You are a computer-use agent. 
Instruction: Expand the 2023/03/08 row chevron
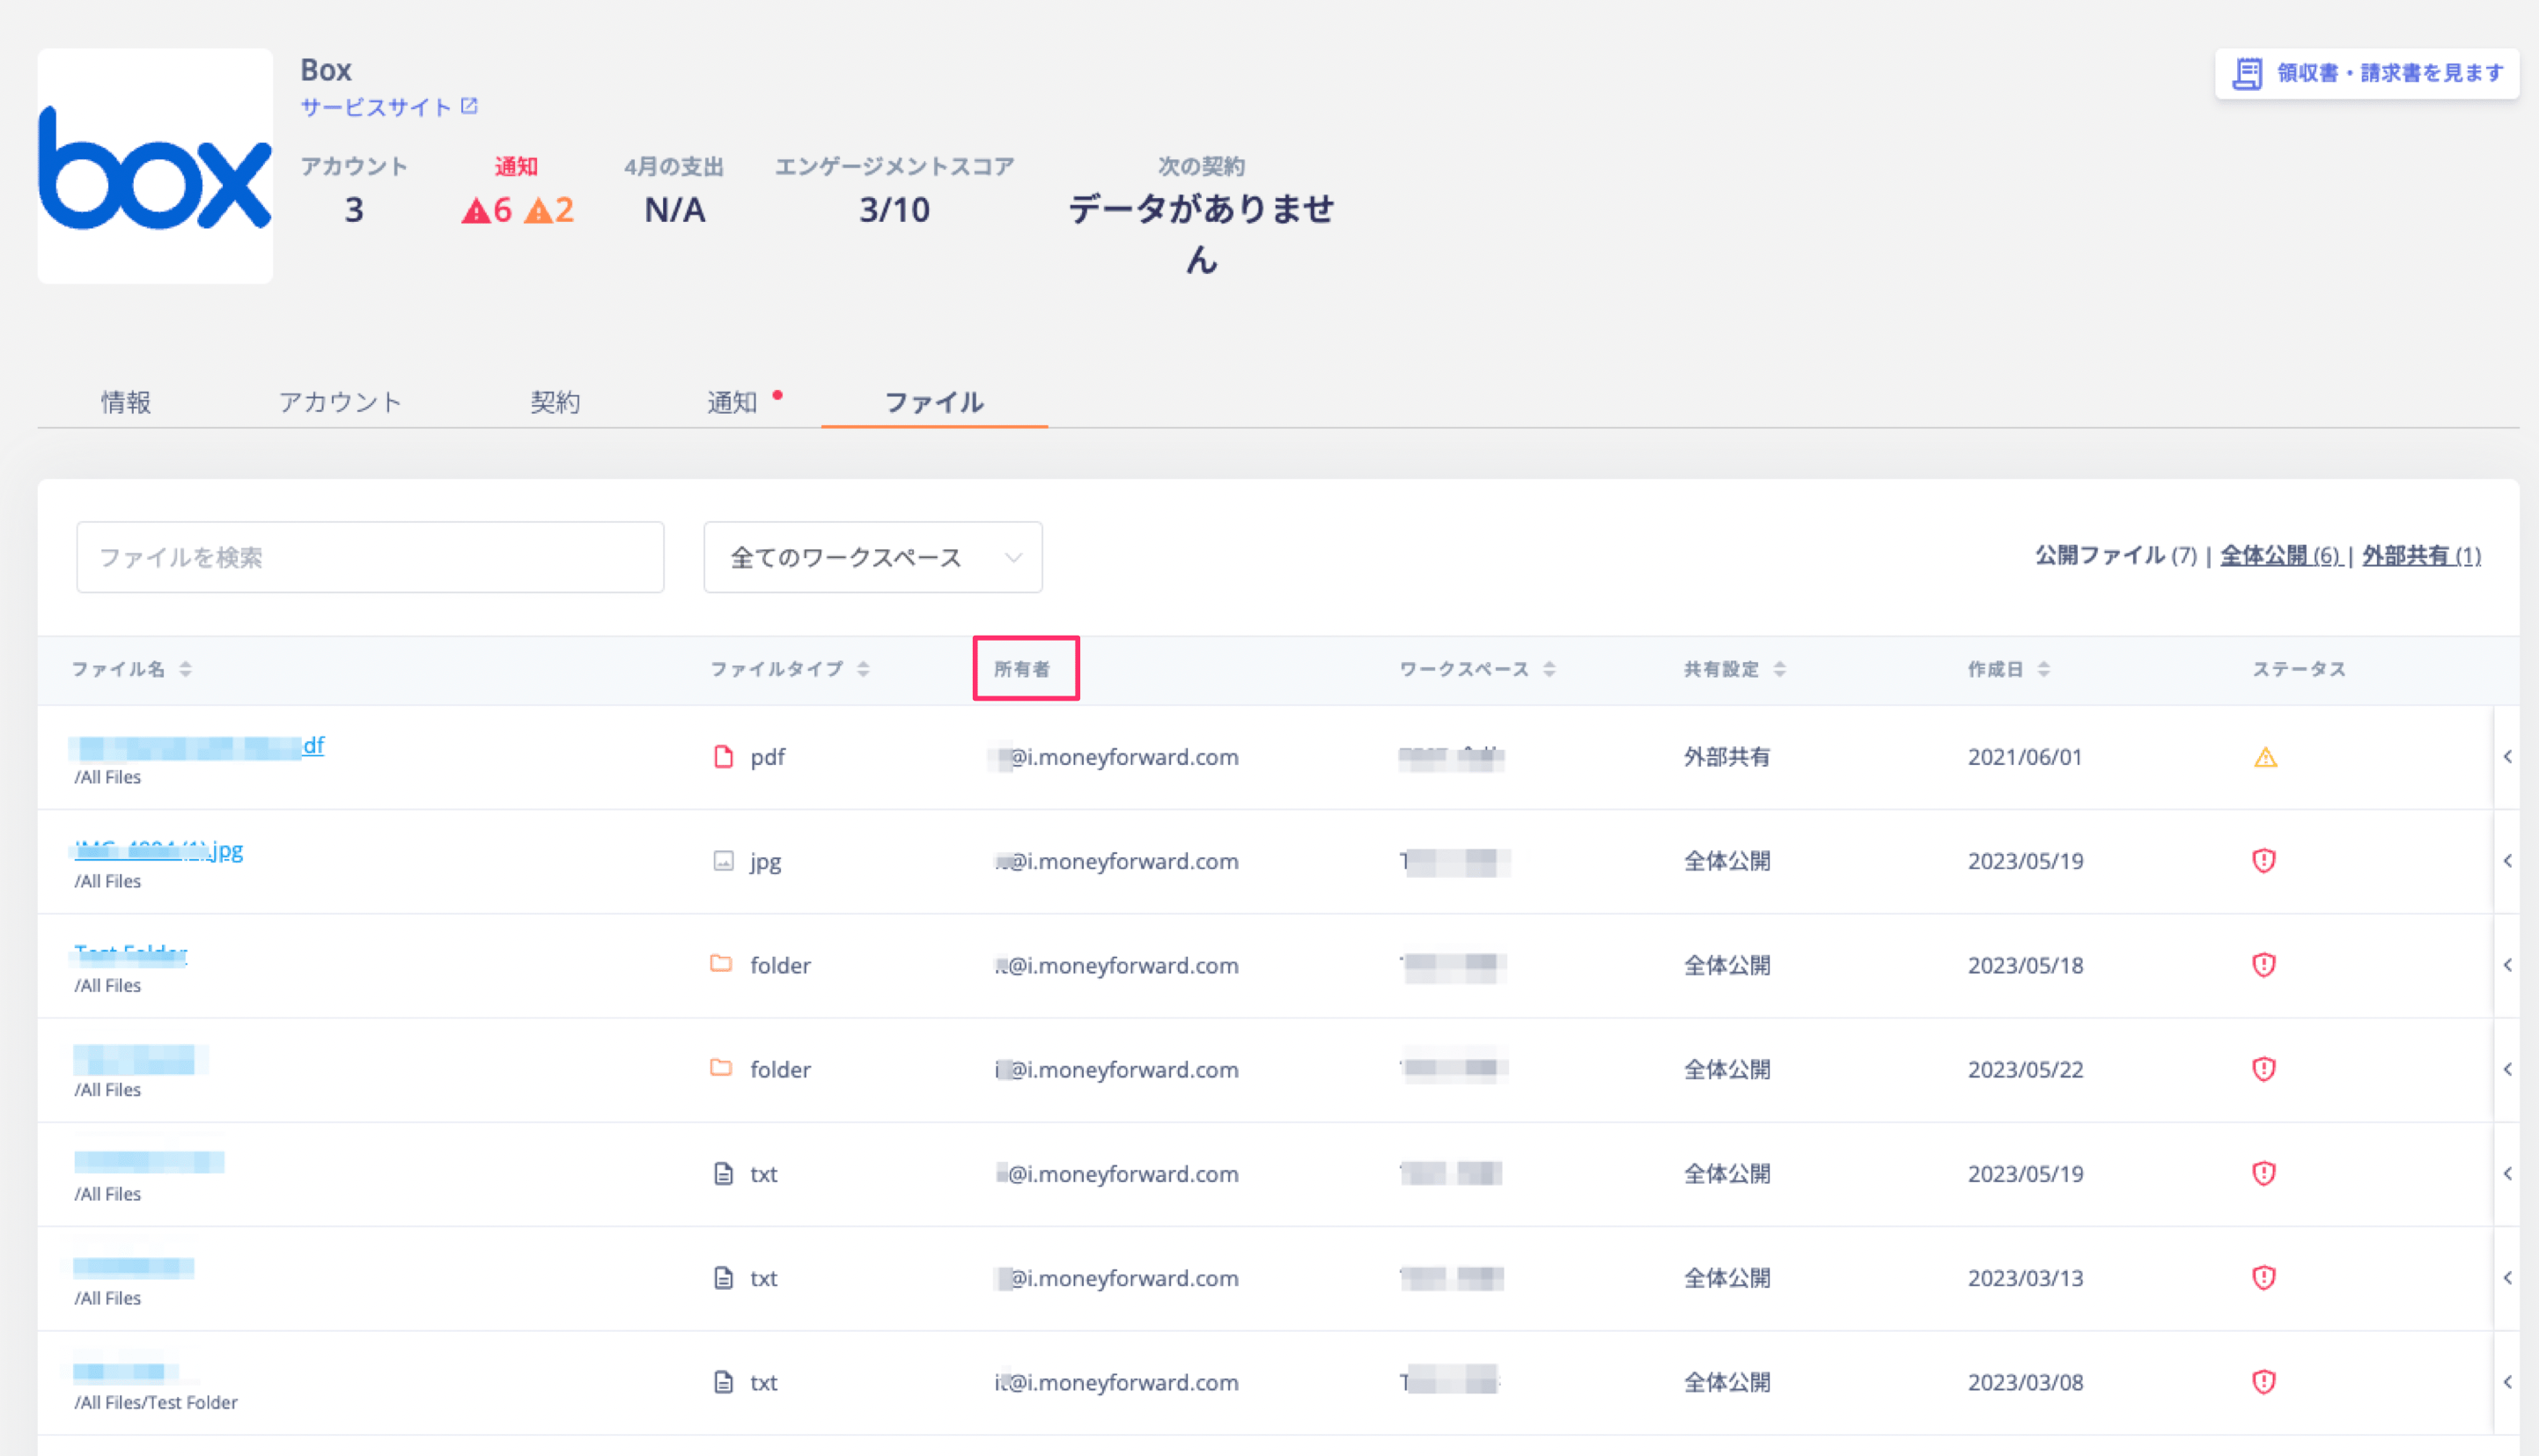click(2507, 1382)
